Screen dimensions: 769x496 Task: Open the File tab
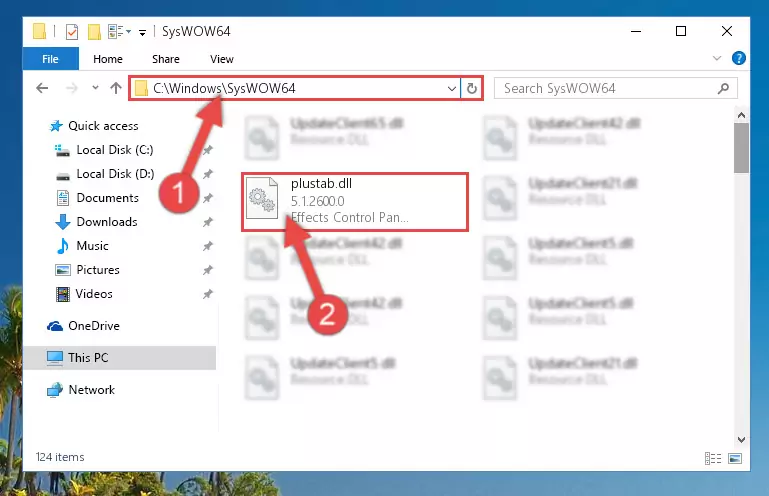51,59
